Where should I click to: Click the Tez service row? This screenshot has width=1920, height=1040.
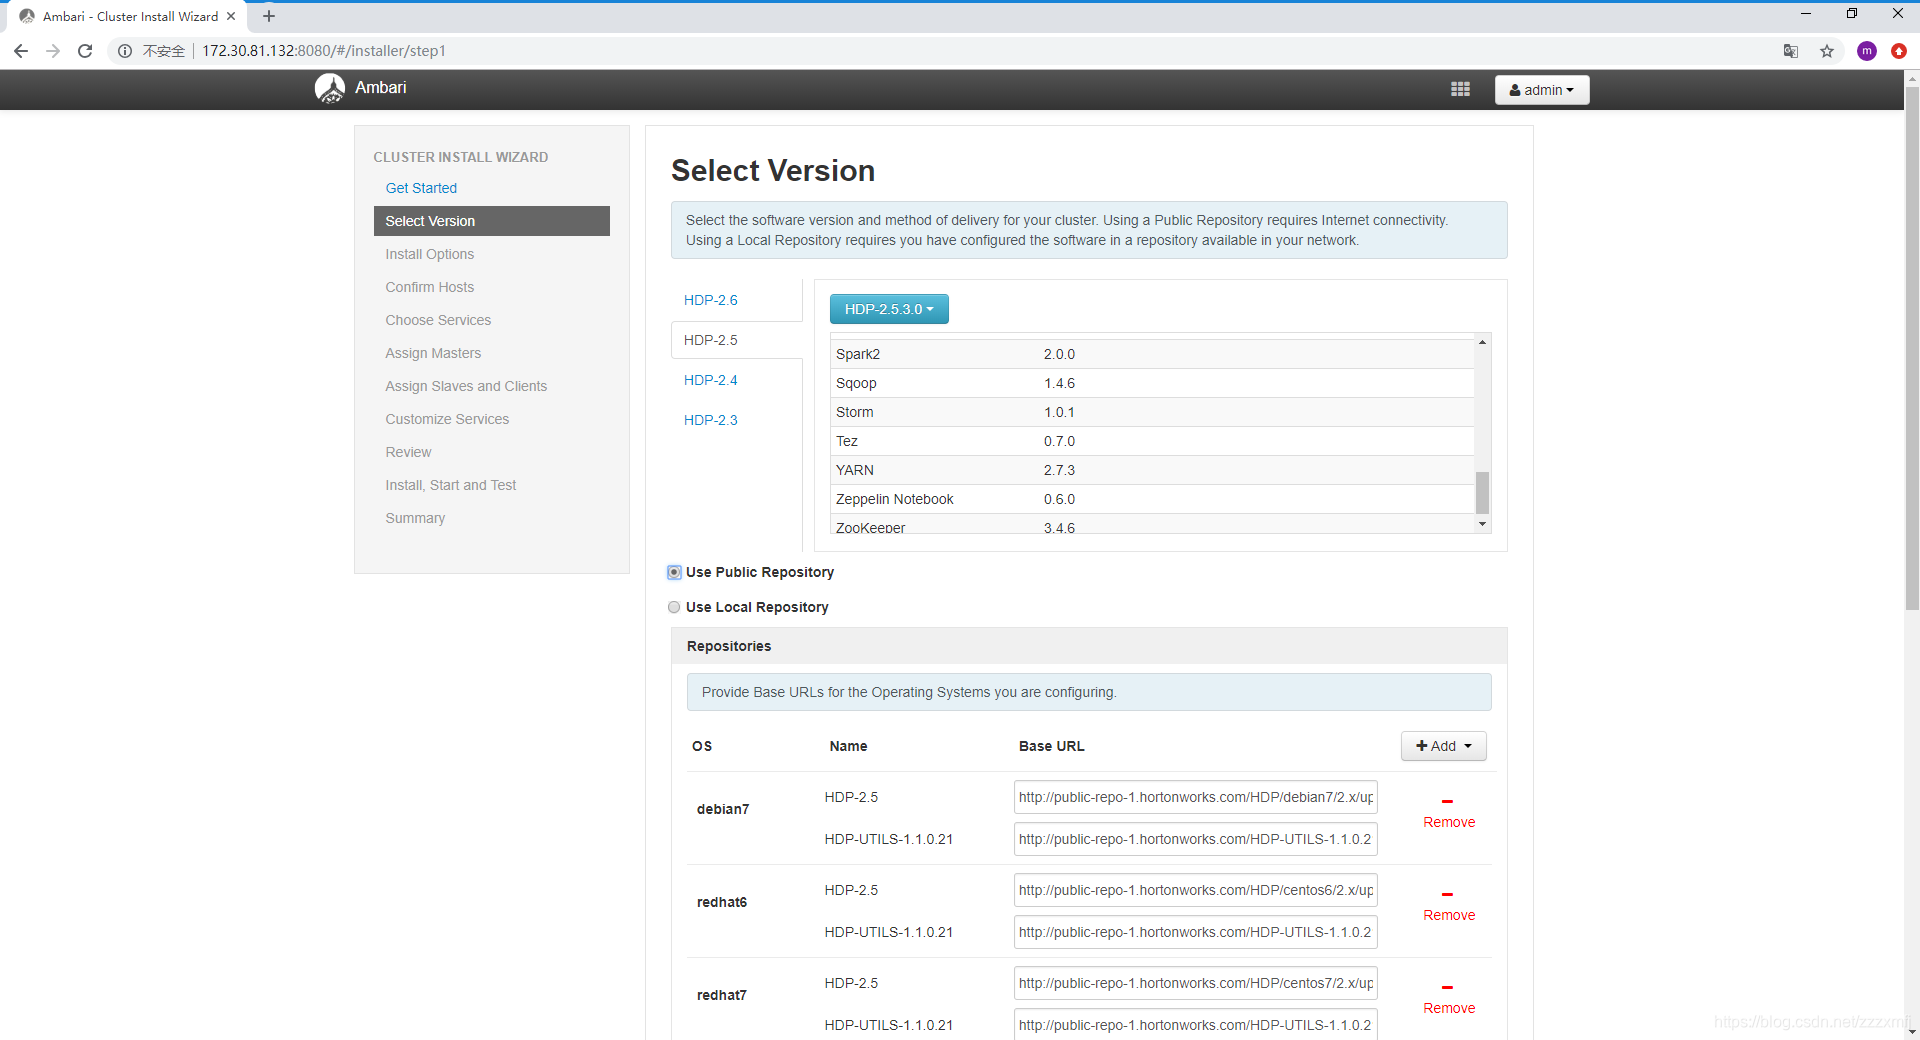tap(1152, 441)
